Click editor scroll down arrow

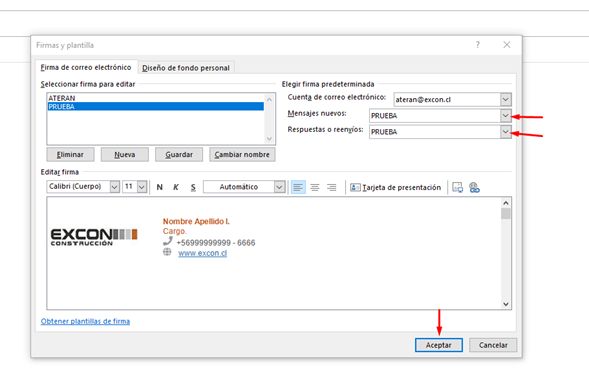coord(506,304)
